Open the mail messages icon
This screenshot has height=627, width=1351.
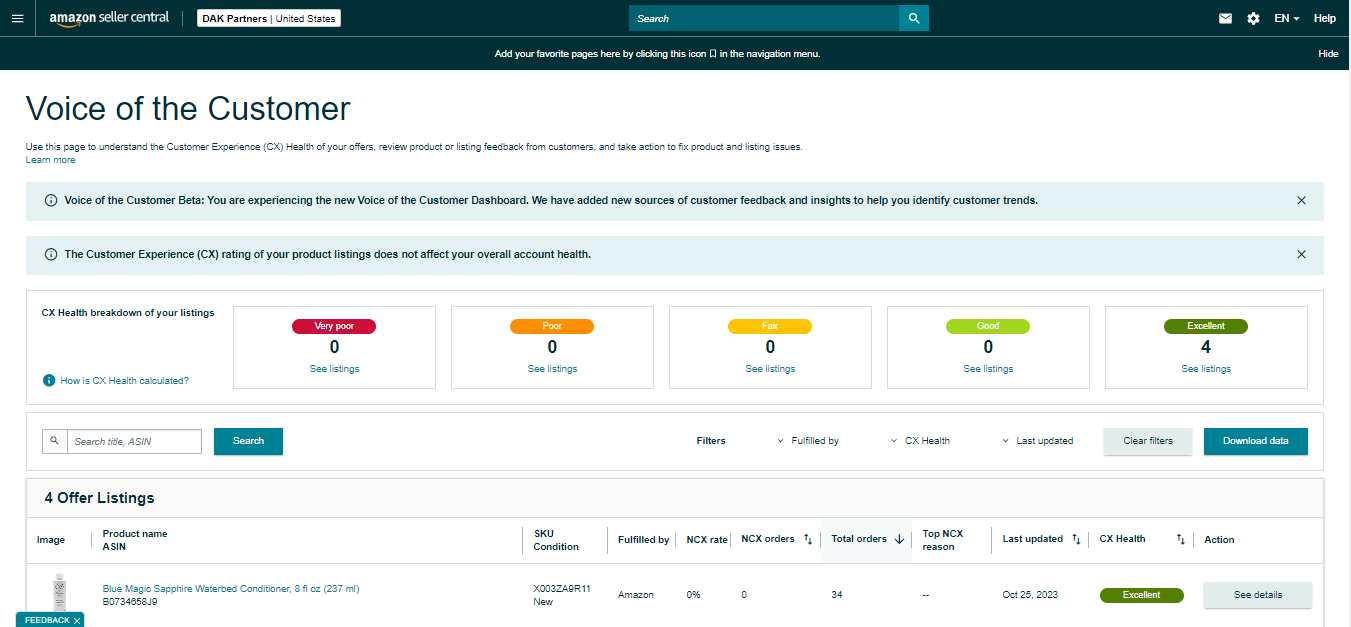pos(1225,18)
